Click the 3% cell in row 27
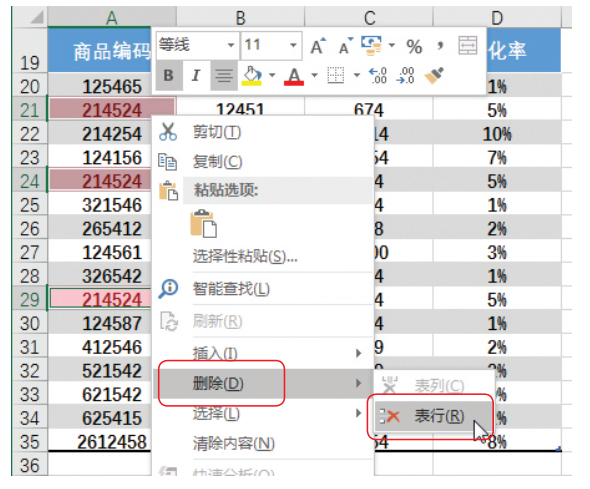590x489 pixels. (497, 252)
